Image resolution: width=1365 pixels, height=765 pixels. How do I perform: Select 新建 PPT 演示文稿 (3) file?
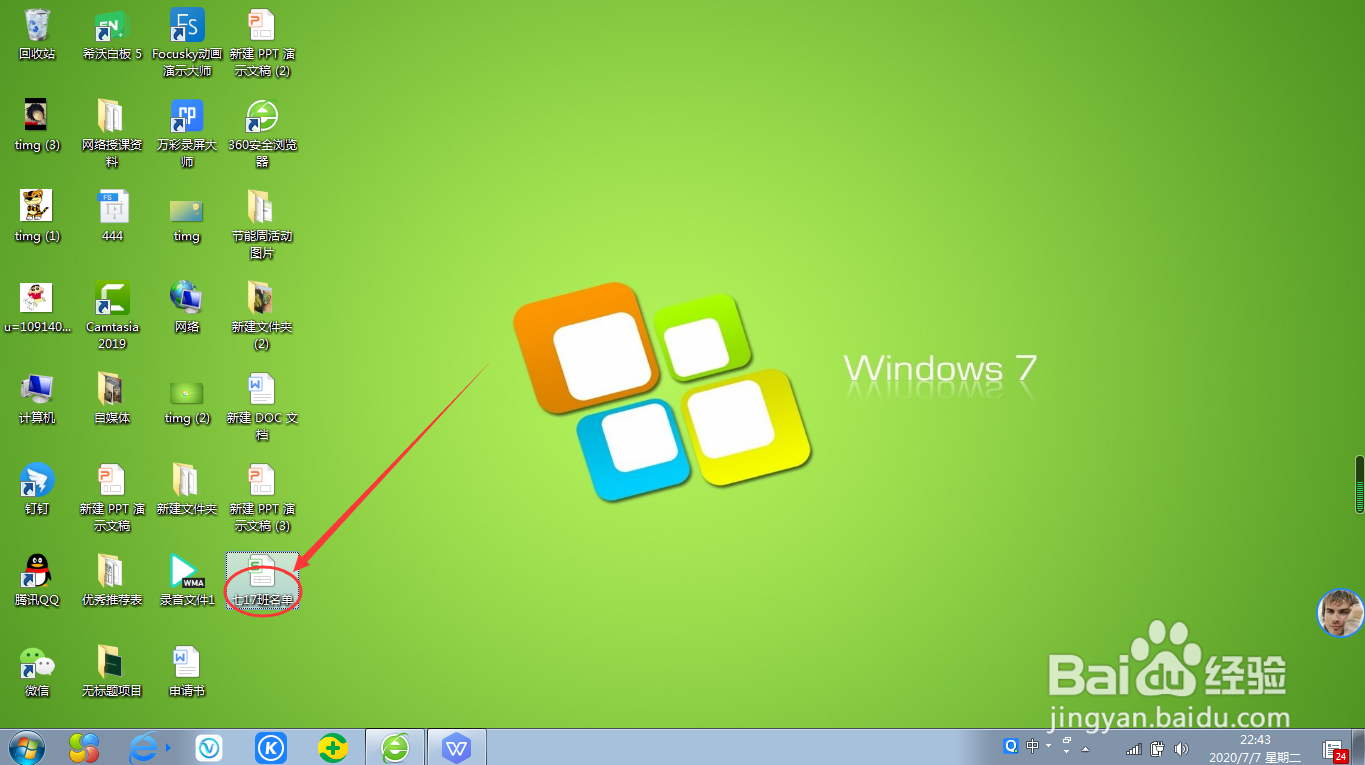click(262, 498)
